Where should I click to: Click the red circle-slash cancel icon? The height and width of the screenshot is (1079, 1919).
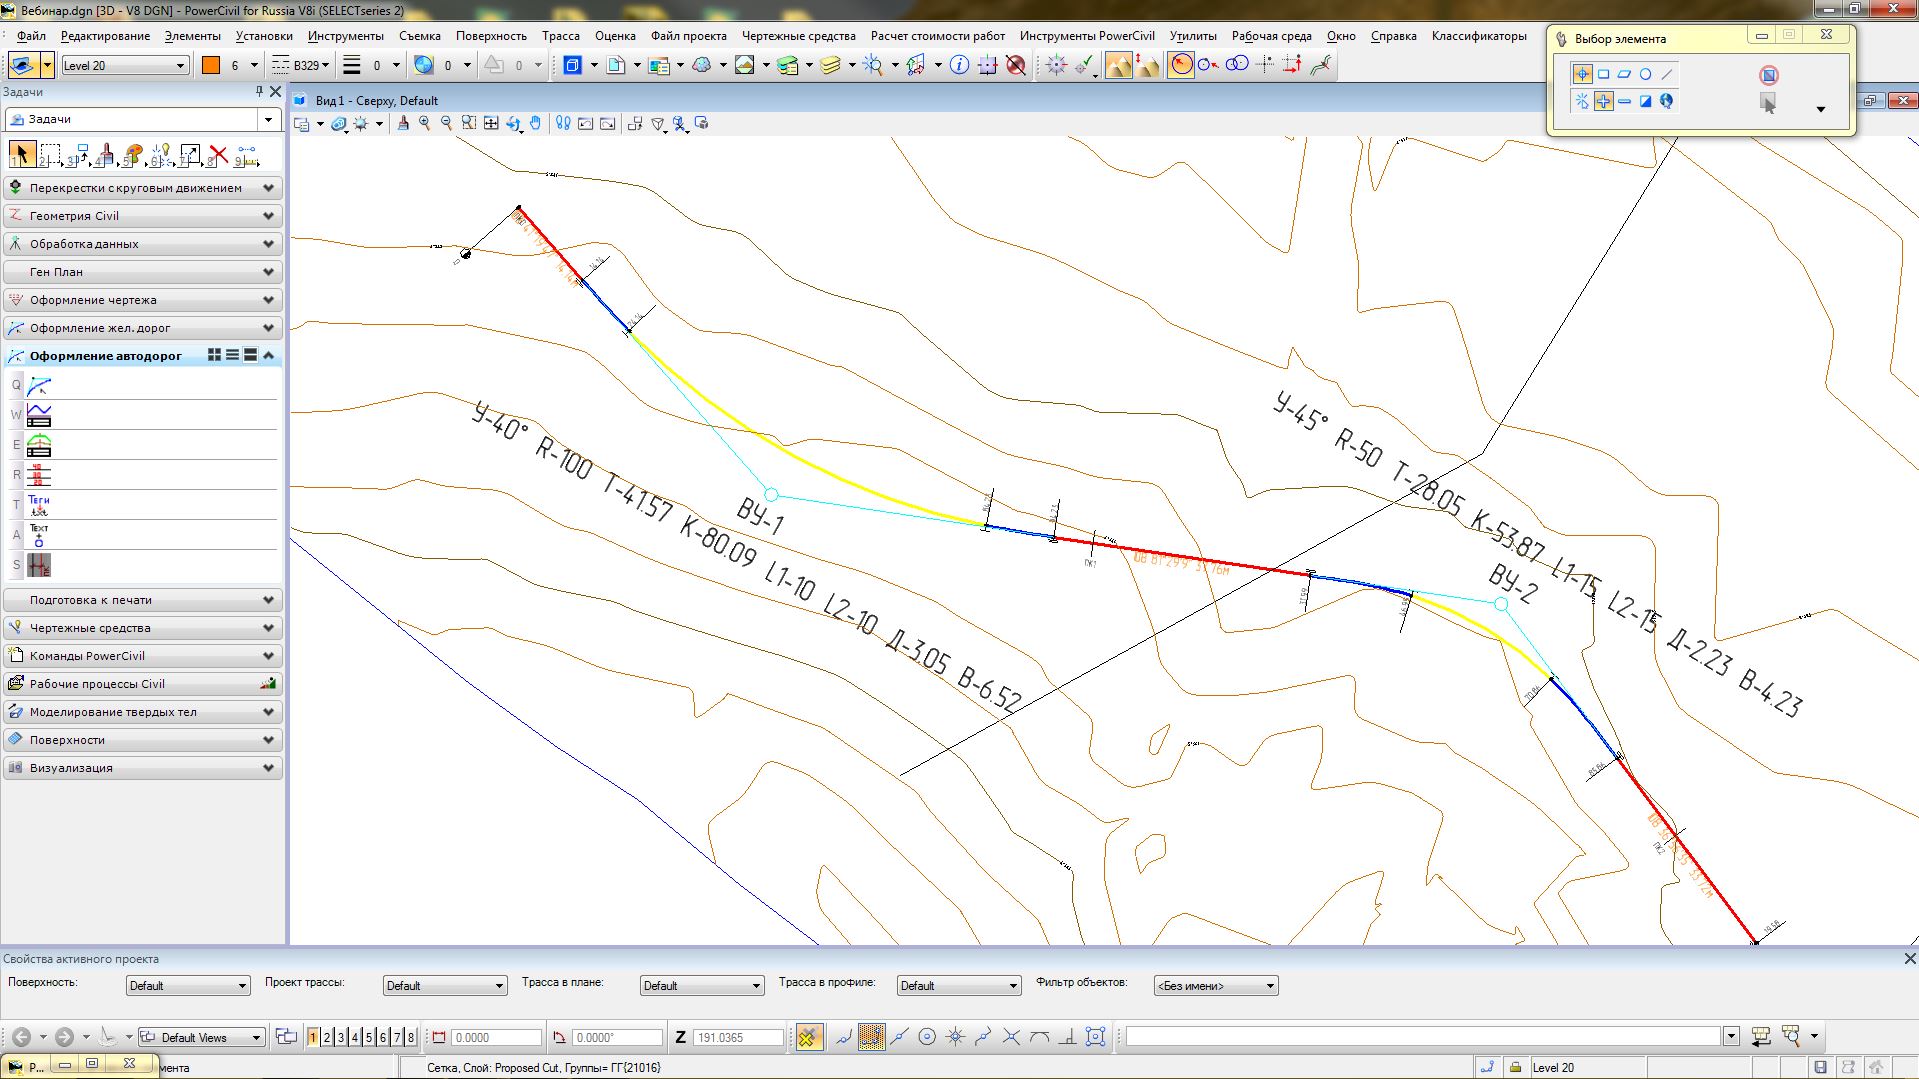tap(1016, 65)
